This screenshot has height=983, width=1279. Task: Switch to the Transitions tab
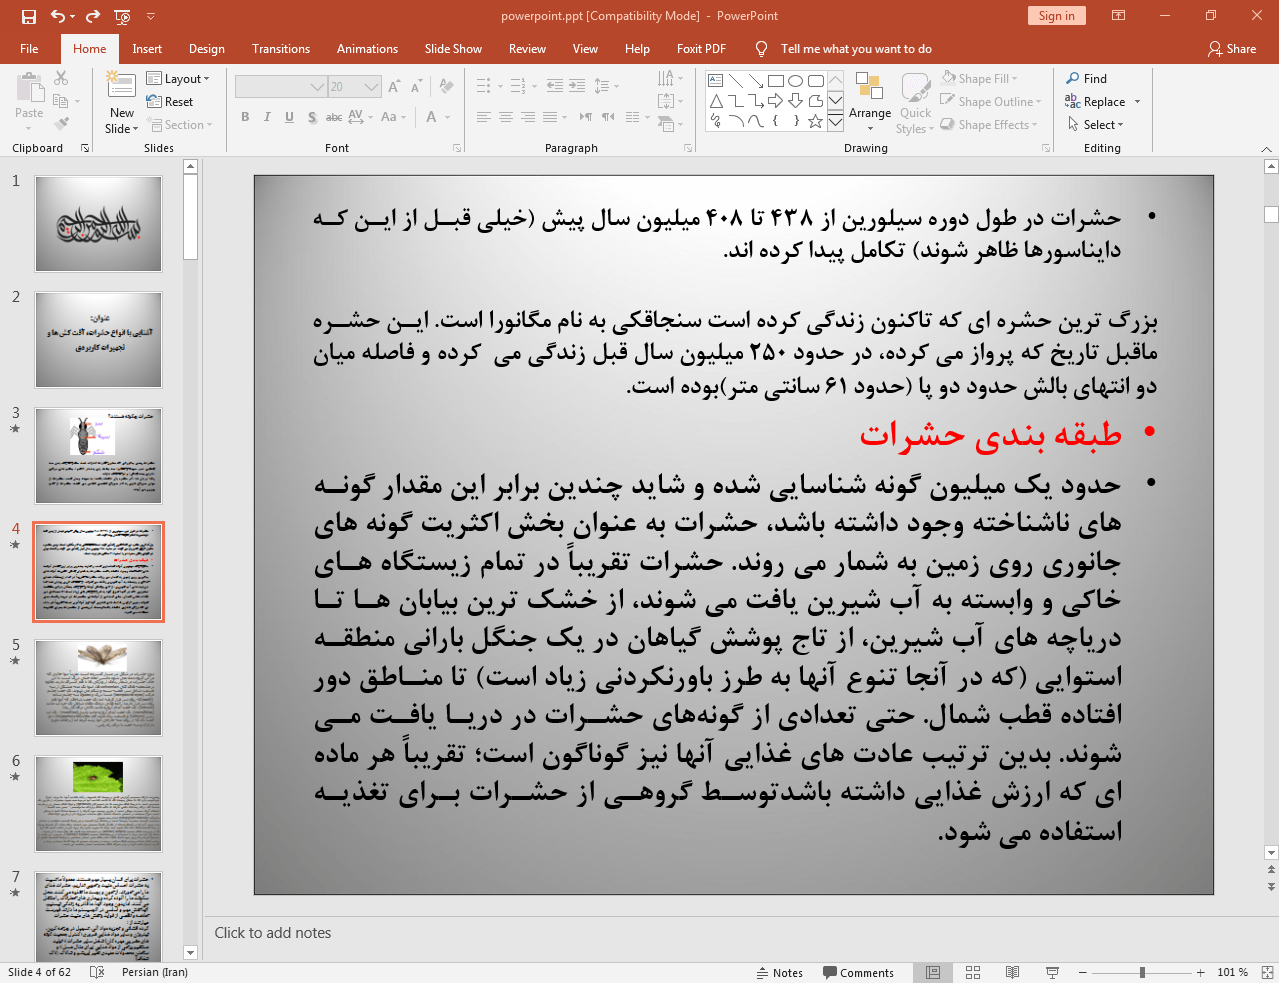click(281, 49)
